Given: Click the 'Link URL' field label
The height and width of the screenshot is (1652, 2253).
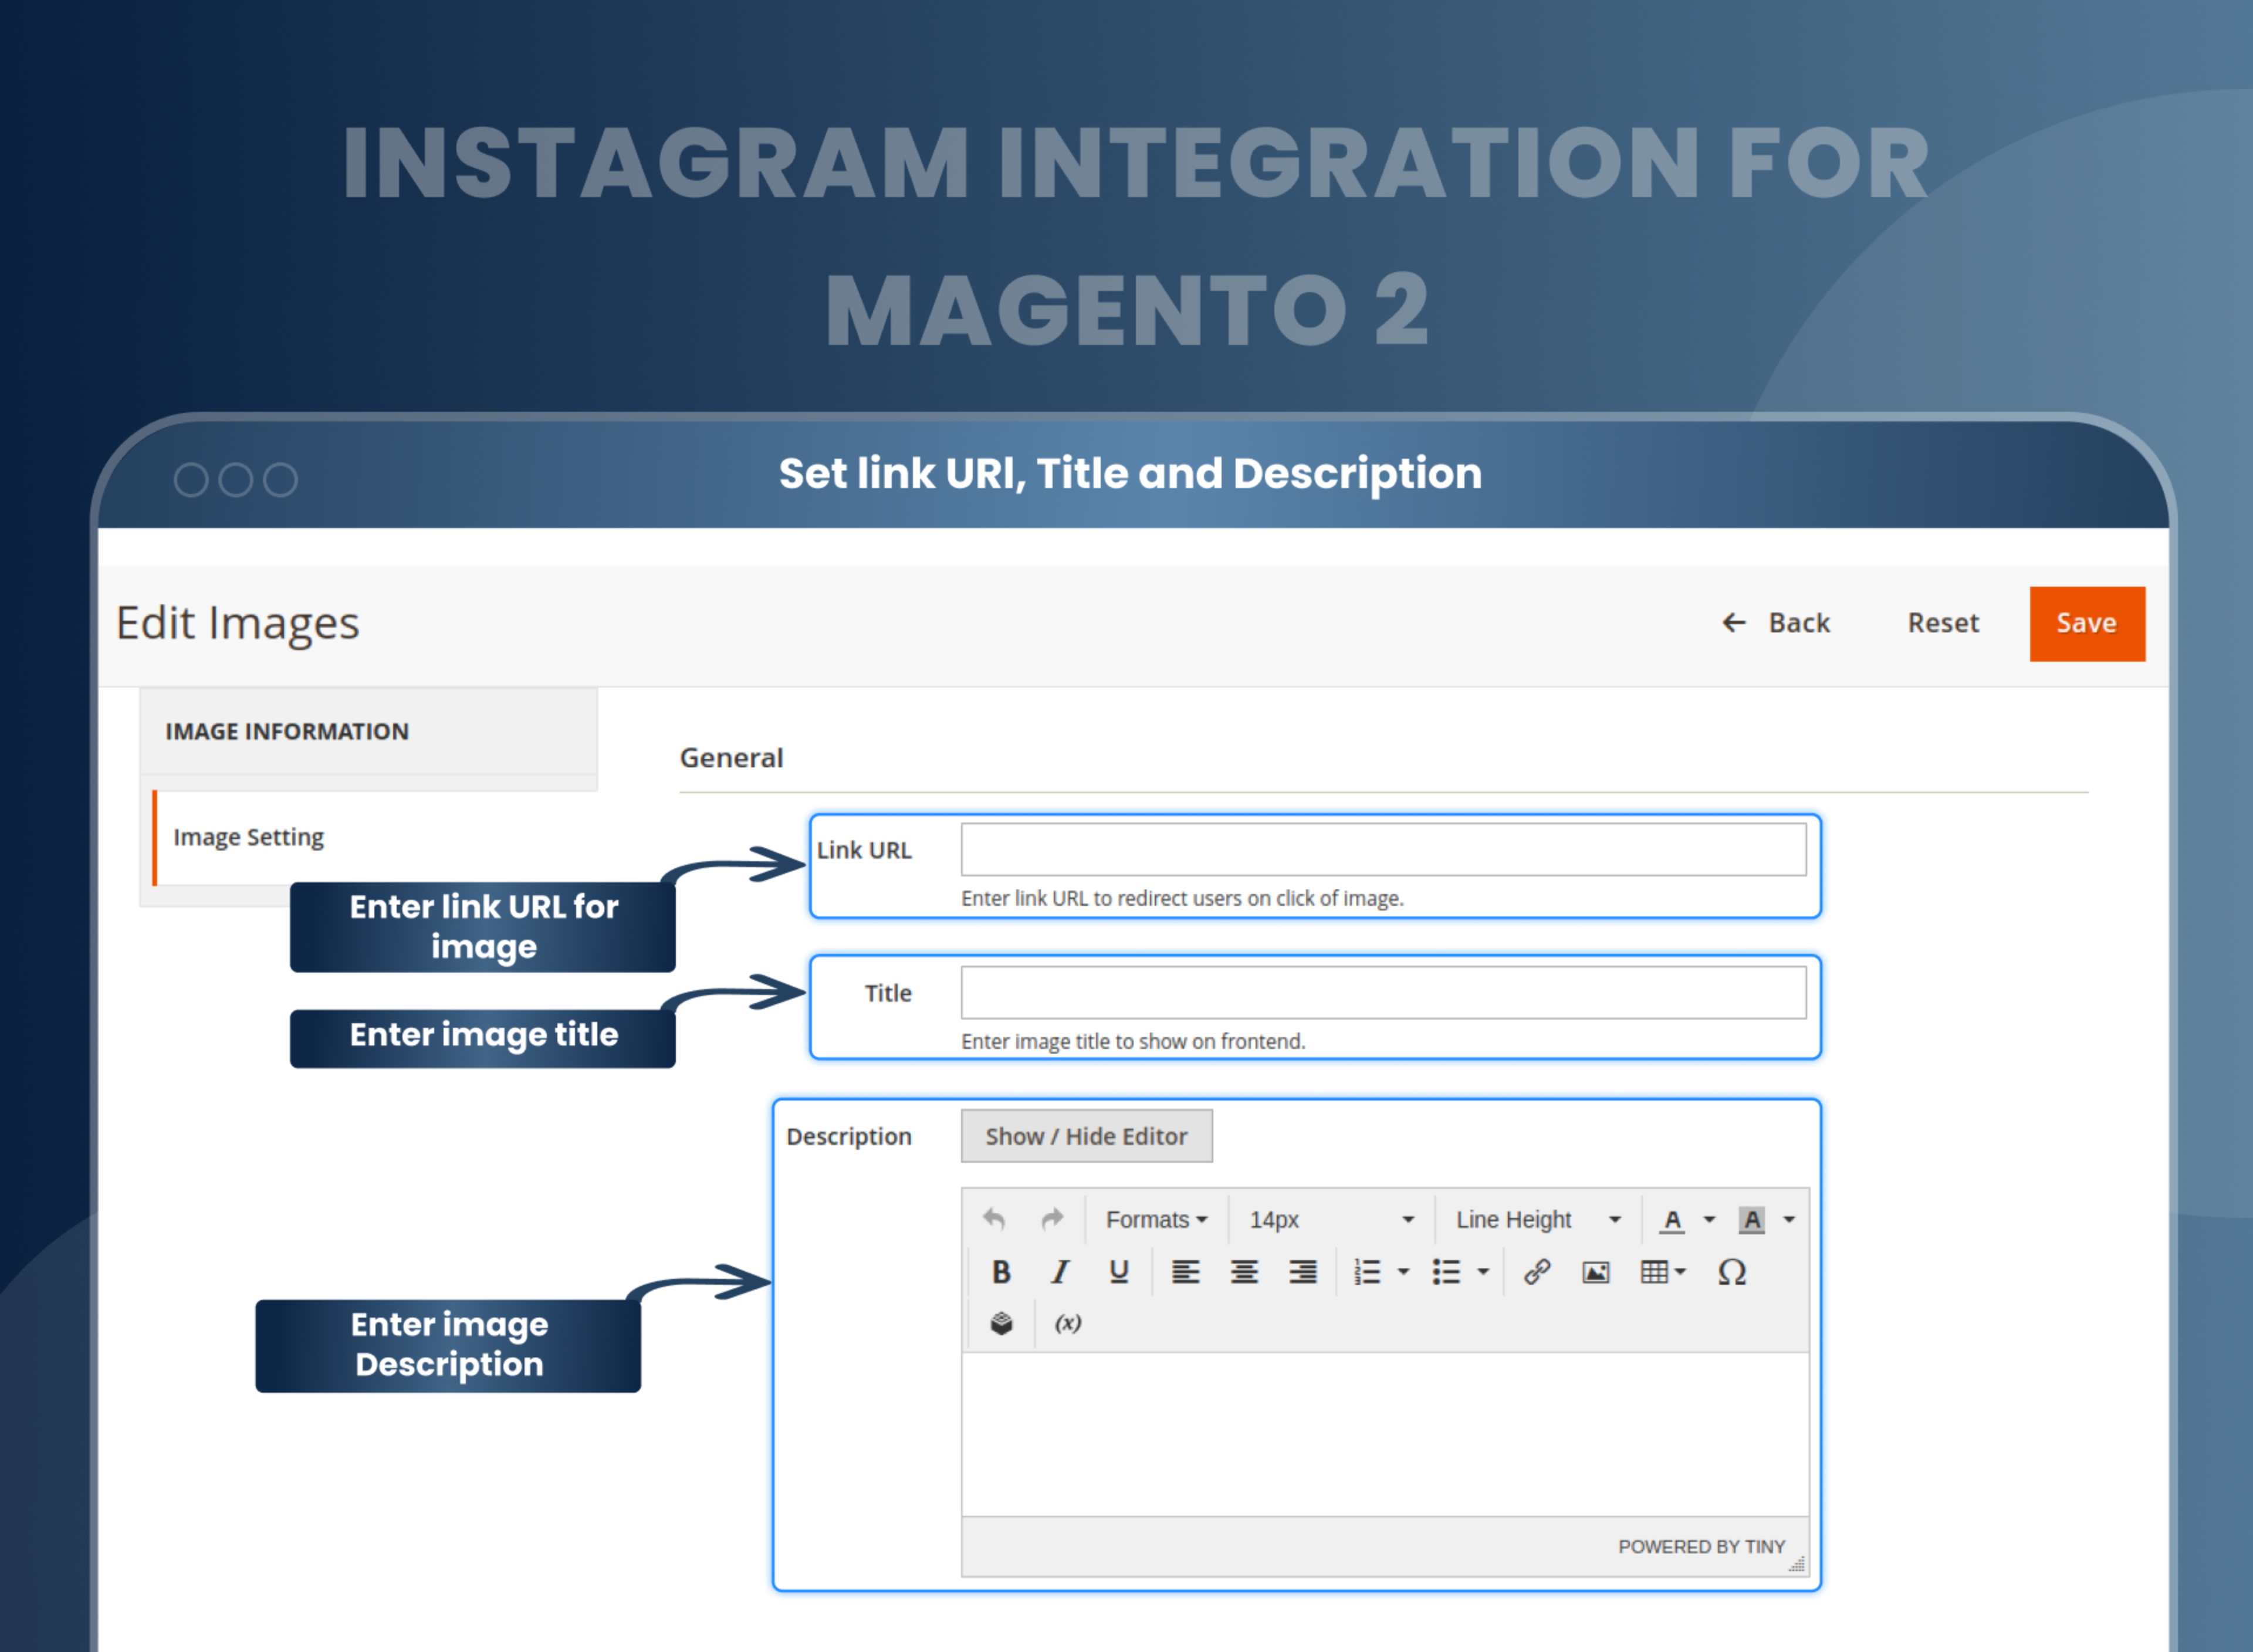Looking at the screenshot, I should [x=864, y=850].
